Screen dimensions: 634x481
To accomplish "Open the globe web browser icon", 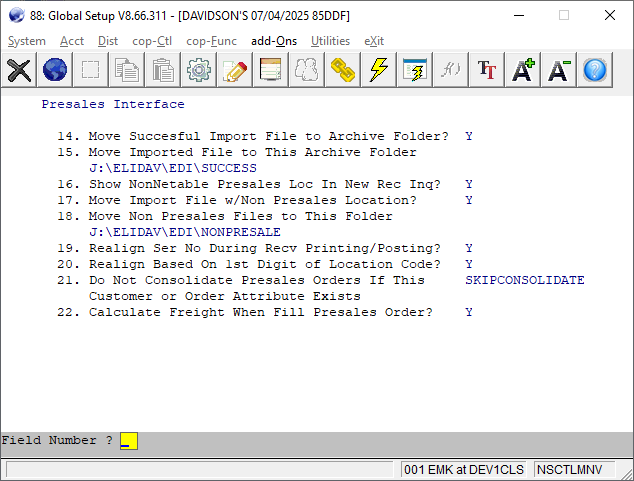I will (55, 69).
